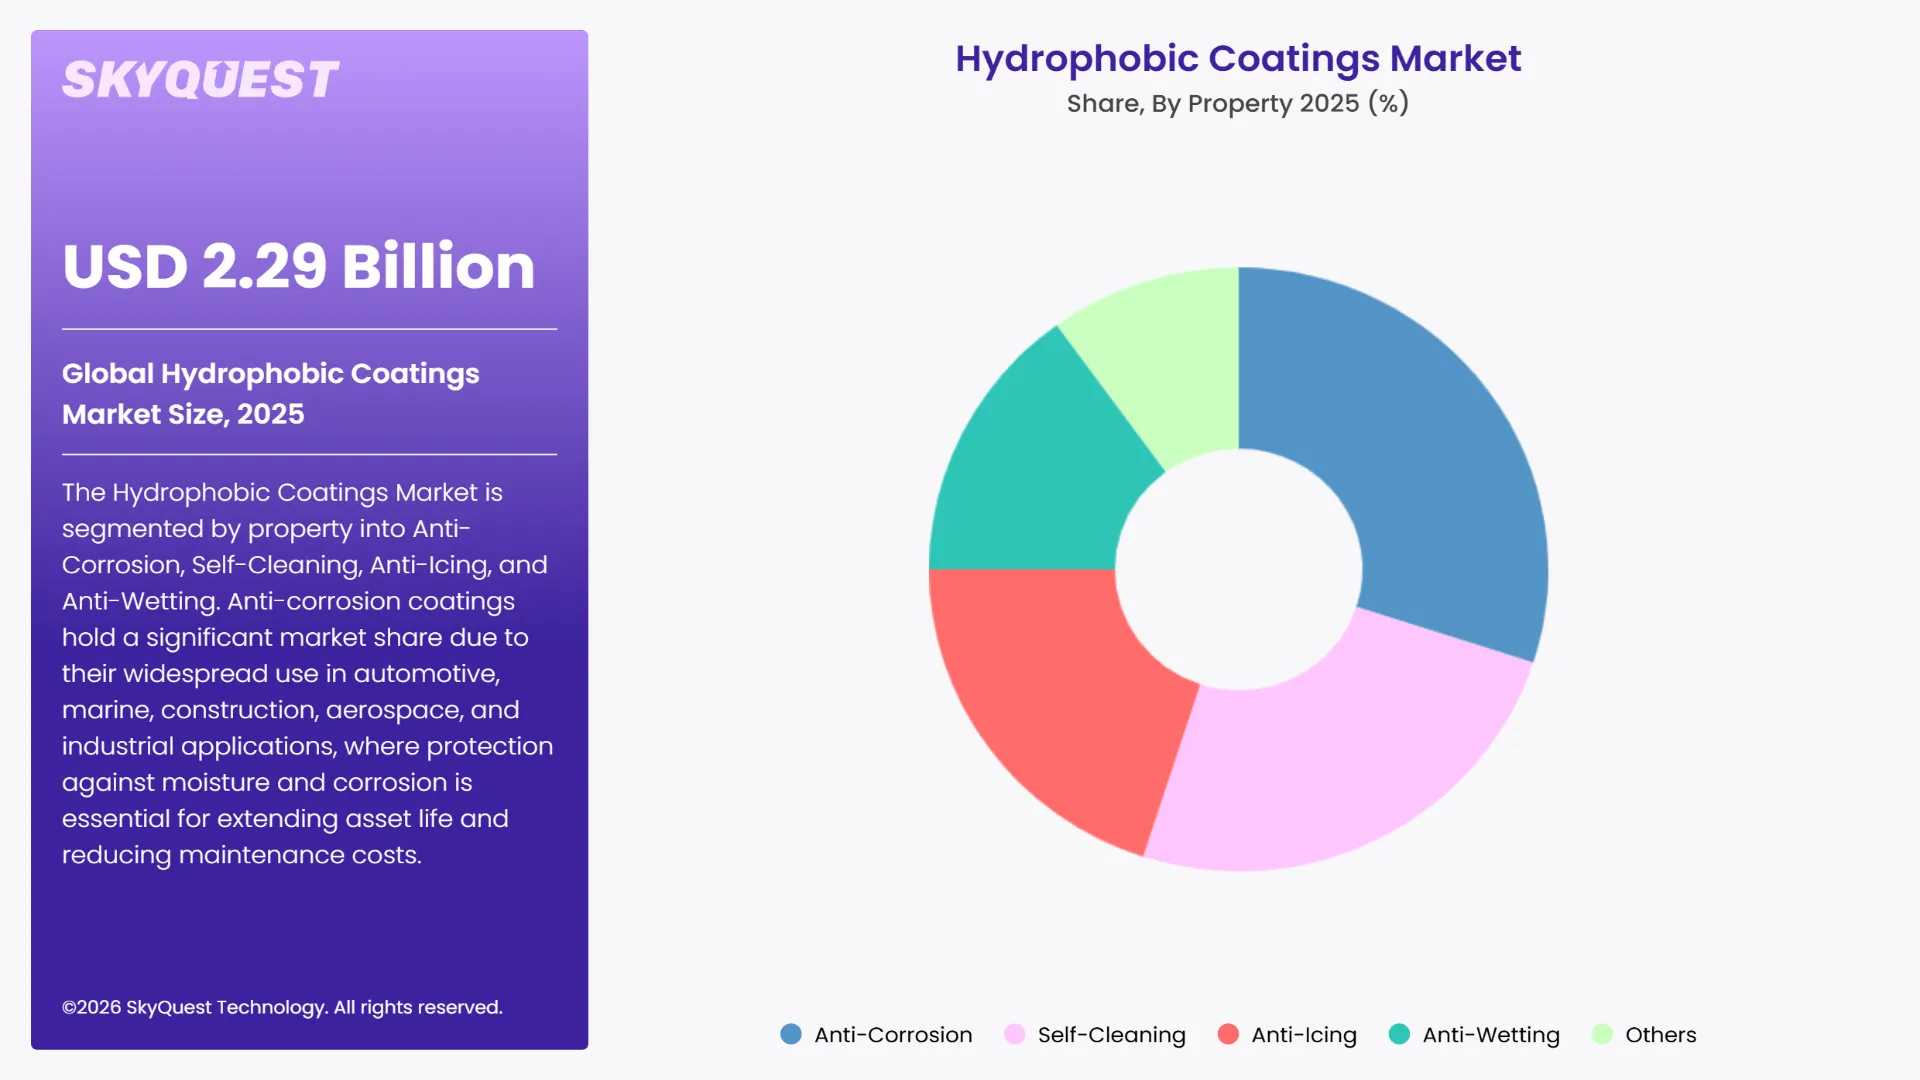Select the Anti-Corrosion legend label
Viewport: 1920px width, 1080px height.
tap(893, 1035)
